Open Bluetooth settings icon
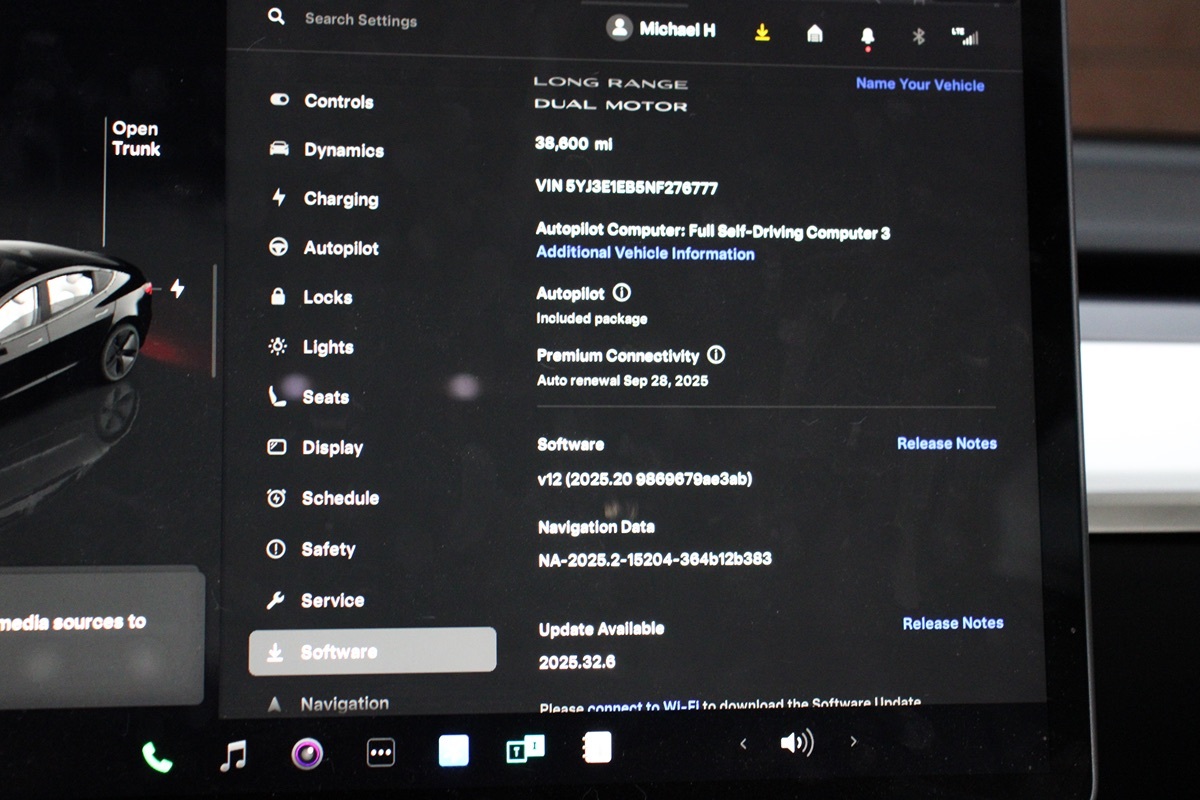The height and width of the screenshot is (800, 1200). tap(918, 37)
